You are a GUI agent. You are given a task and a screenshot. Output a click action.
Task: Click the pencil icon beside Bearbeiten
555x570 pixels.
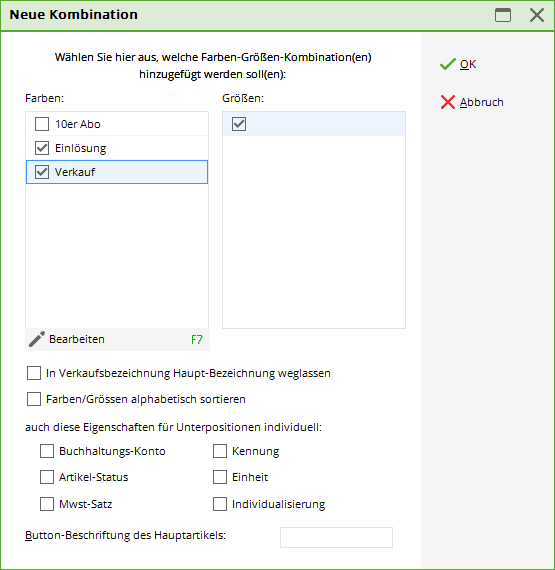coord(37,339)
